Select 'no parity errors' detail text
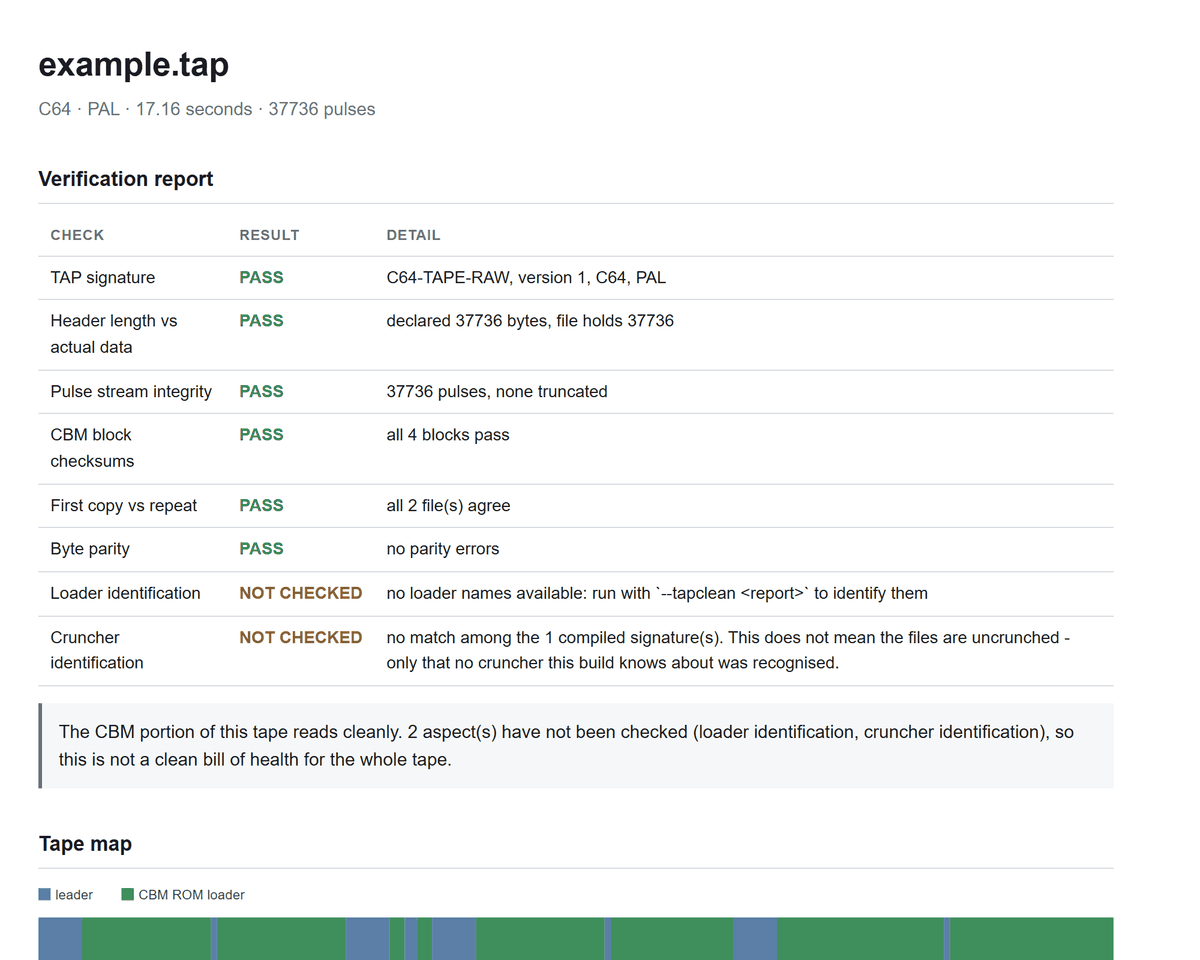The width and height of the screenshot is (1200, 960). click(x=443, y=549)
